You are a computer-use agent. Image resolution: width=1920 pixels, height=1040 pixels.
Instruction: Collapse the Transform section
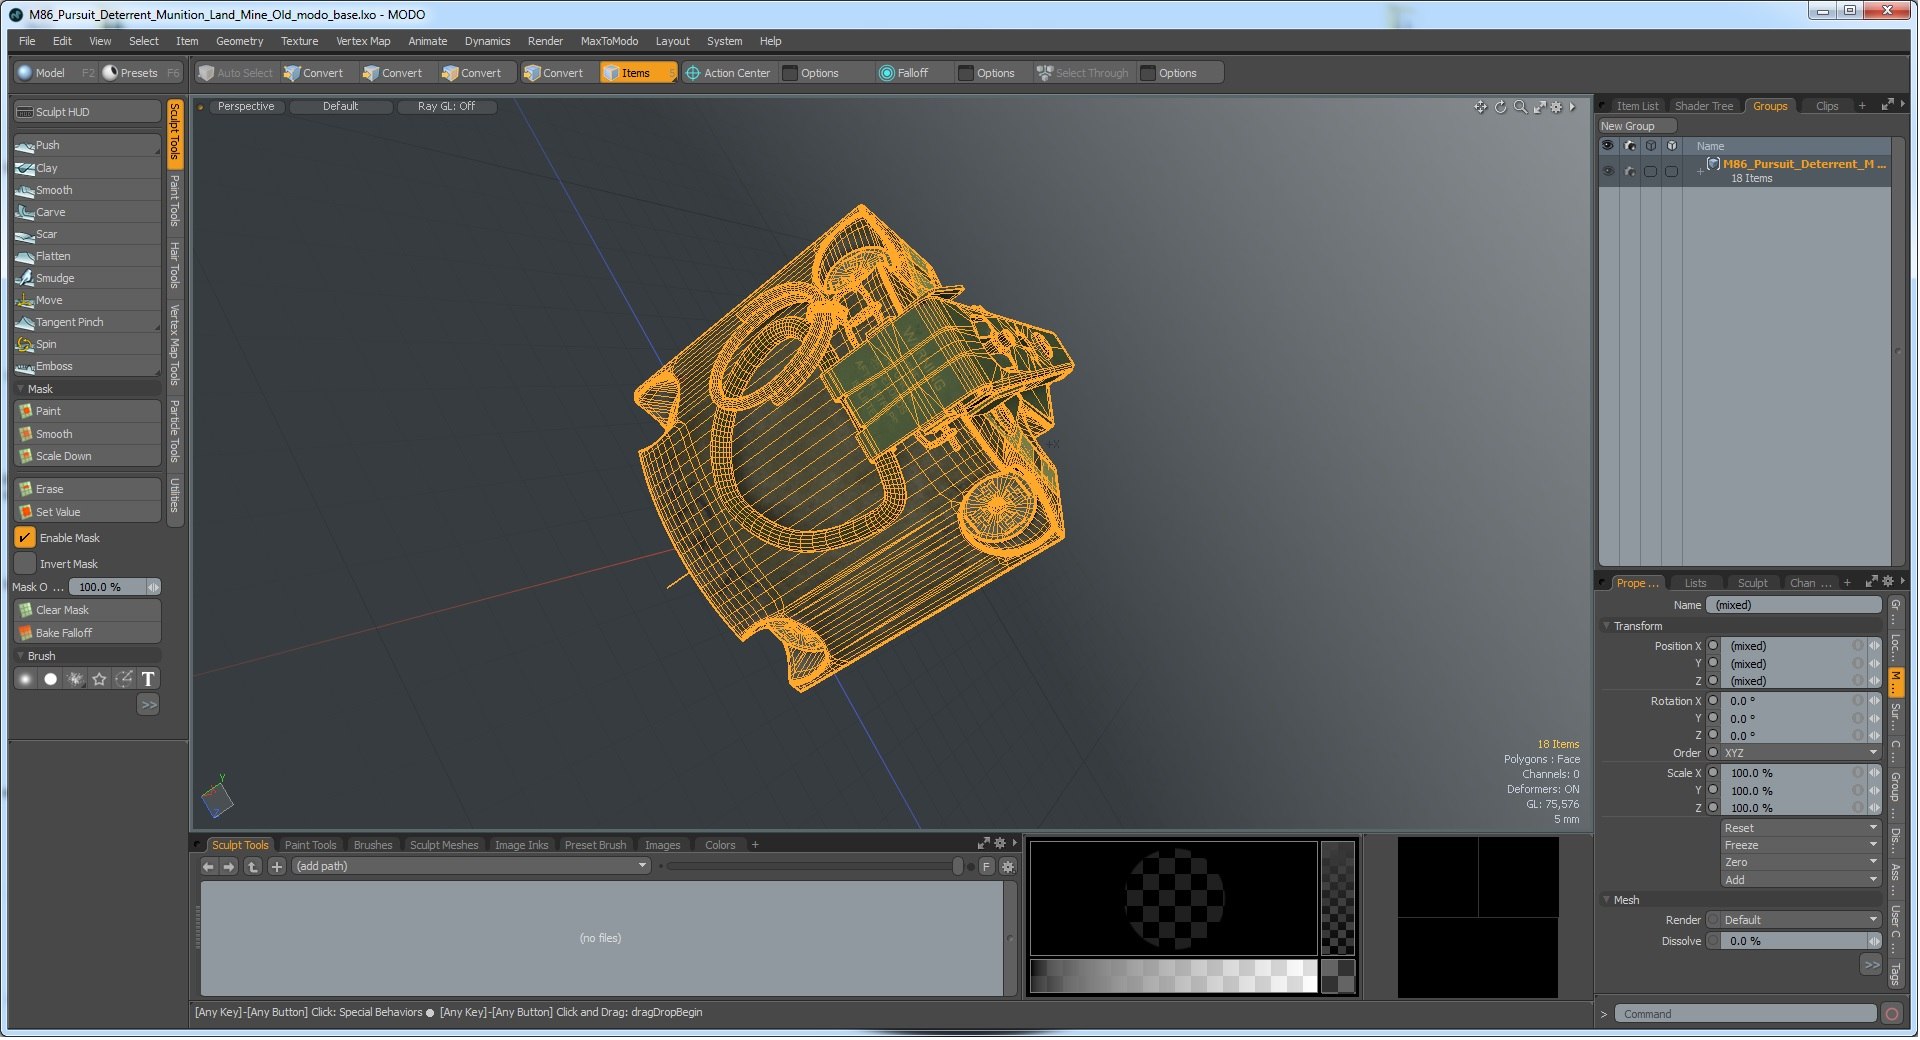click(1607, 626)
